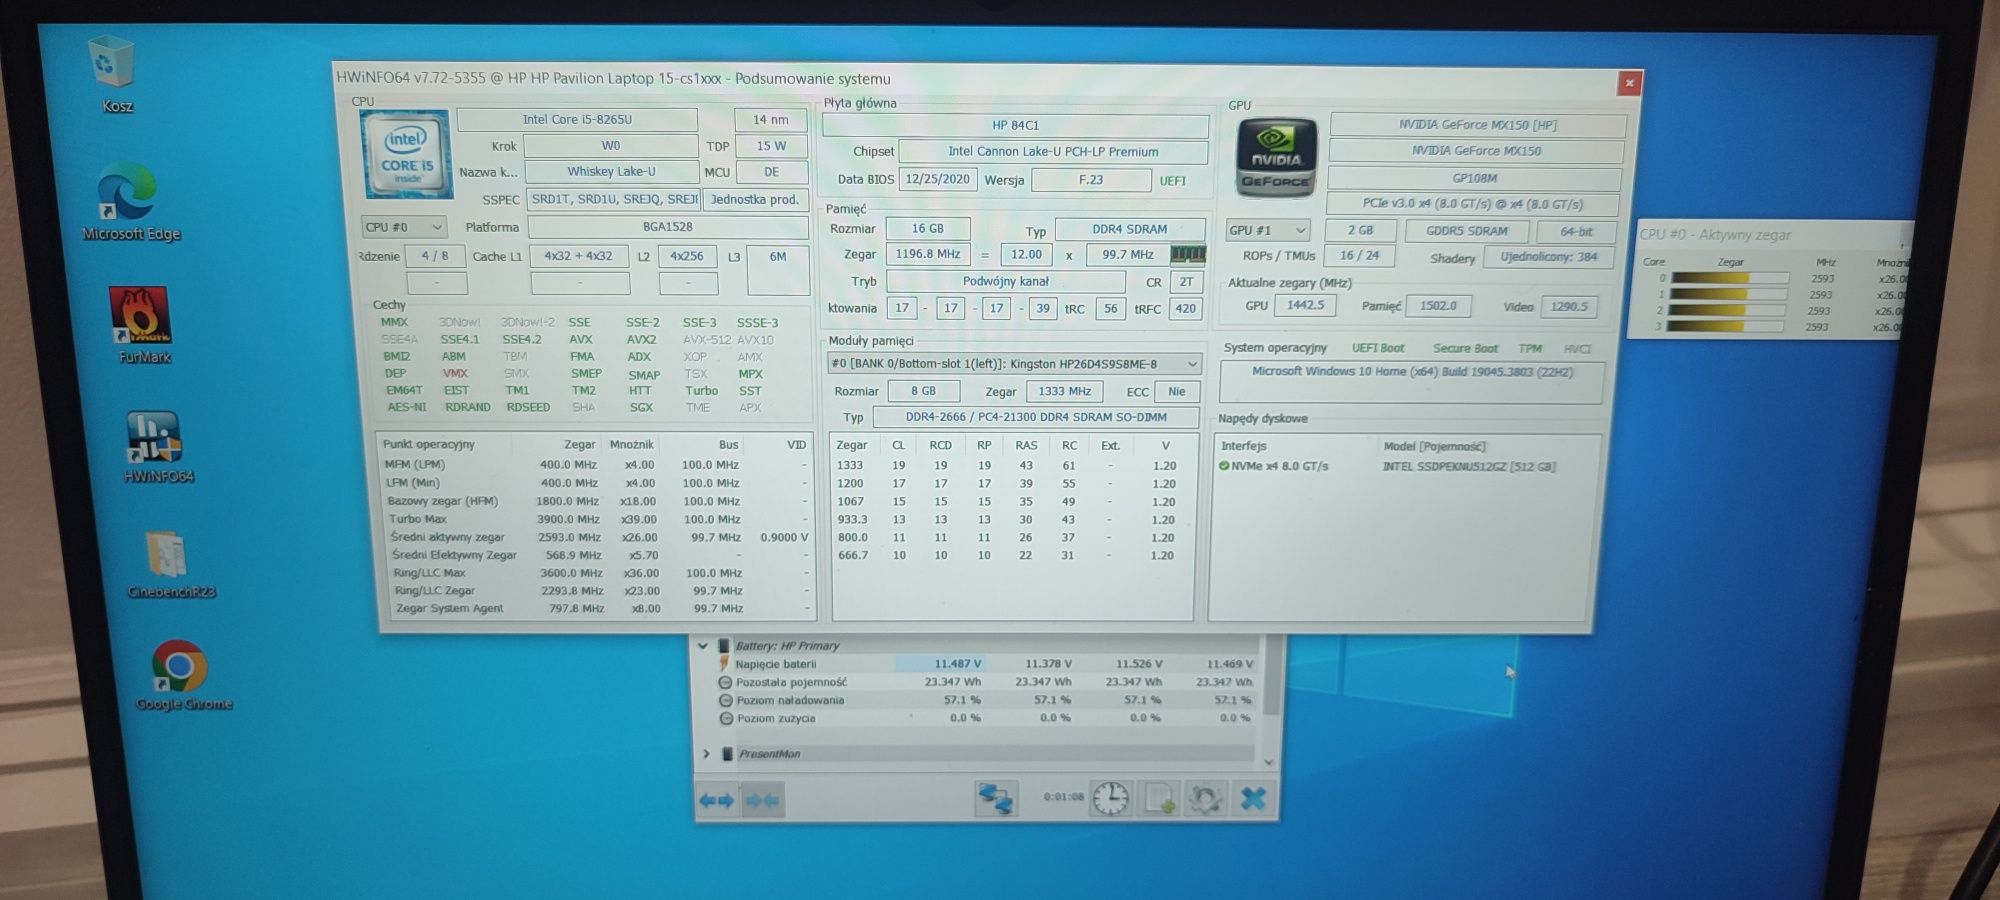This screenshot has height=900, width=2000.
Task: Open remote network connection in sensors window
Action: [x=996, y=799]
